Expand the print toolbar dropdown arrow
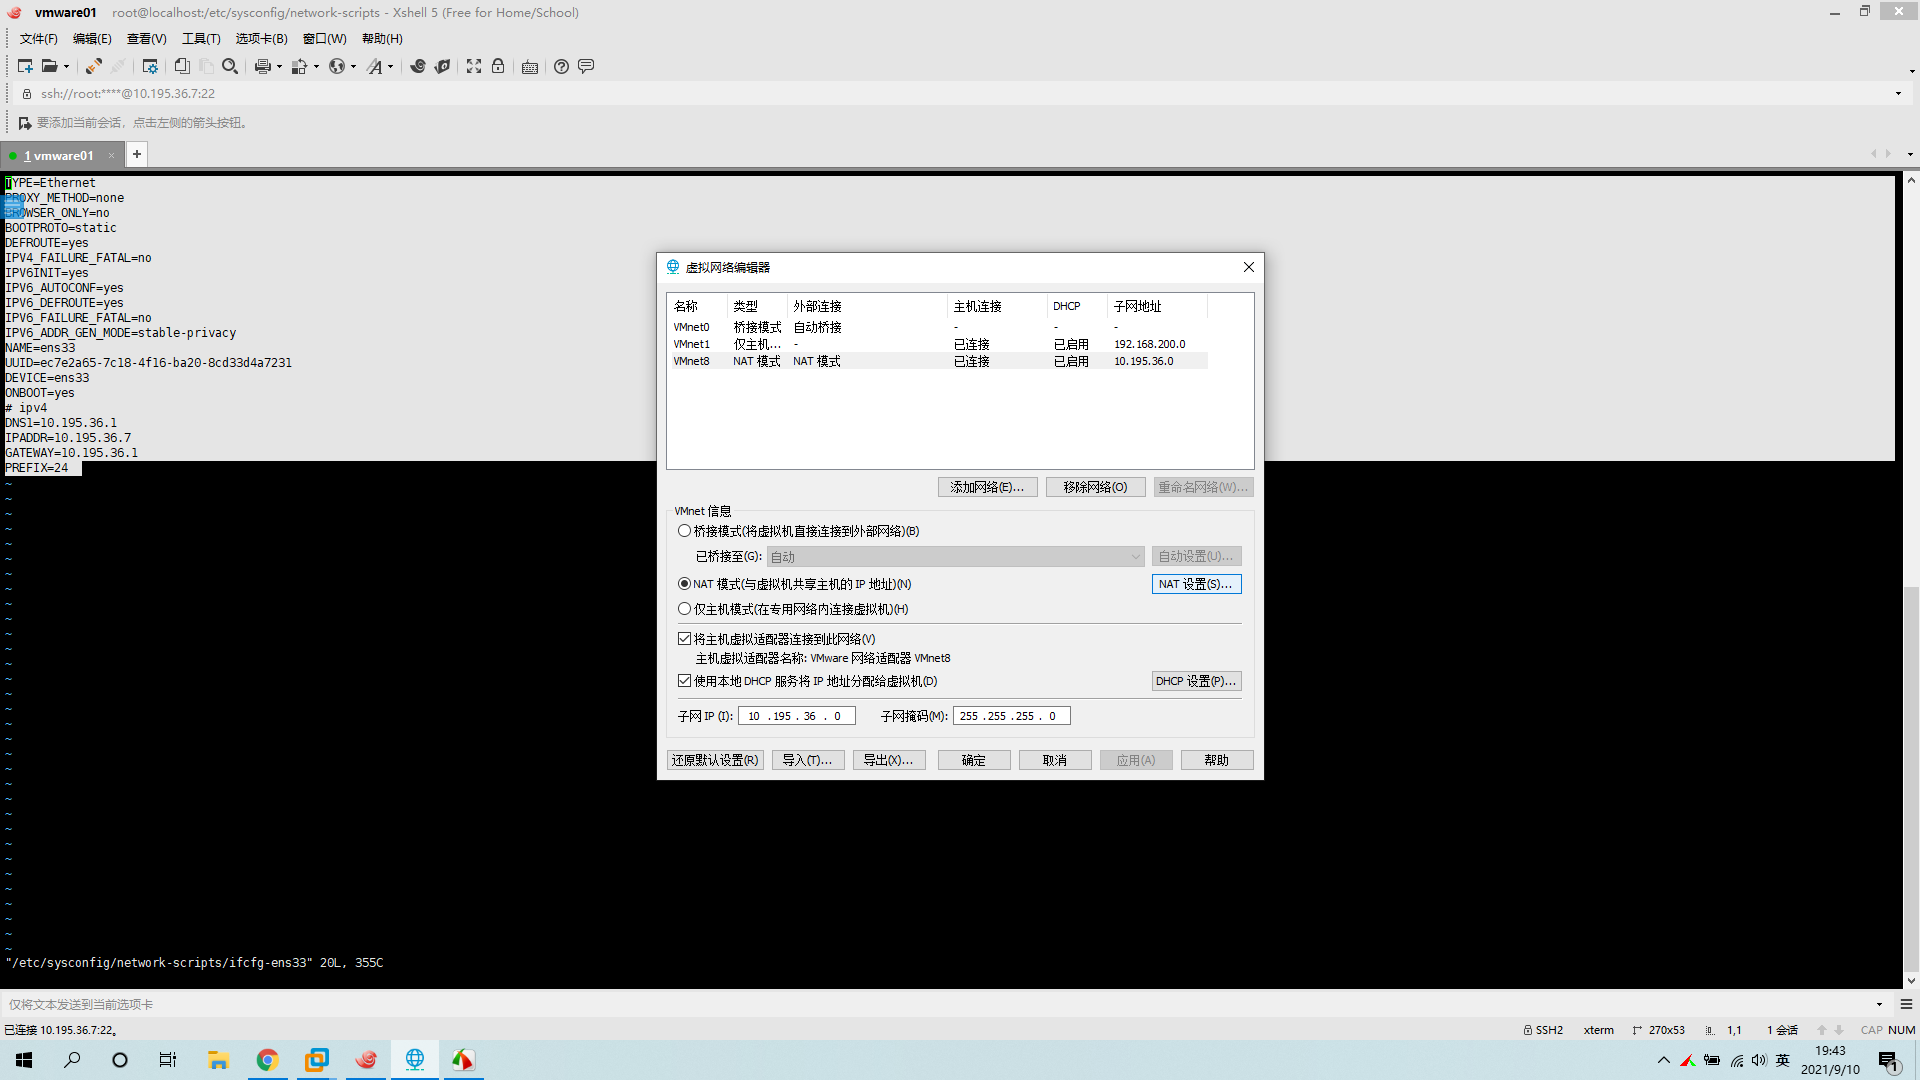 click(x=279, y=67)
